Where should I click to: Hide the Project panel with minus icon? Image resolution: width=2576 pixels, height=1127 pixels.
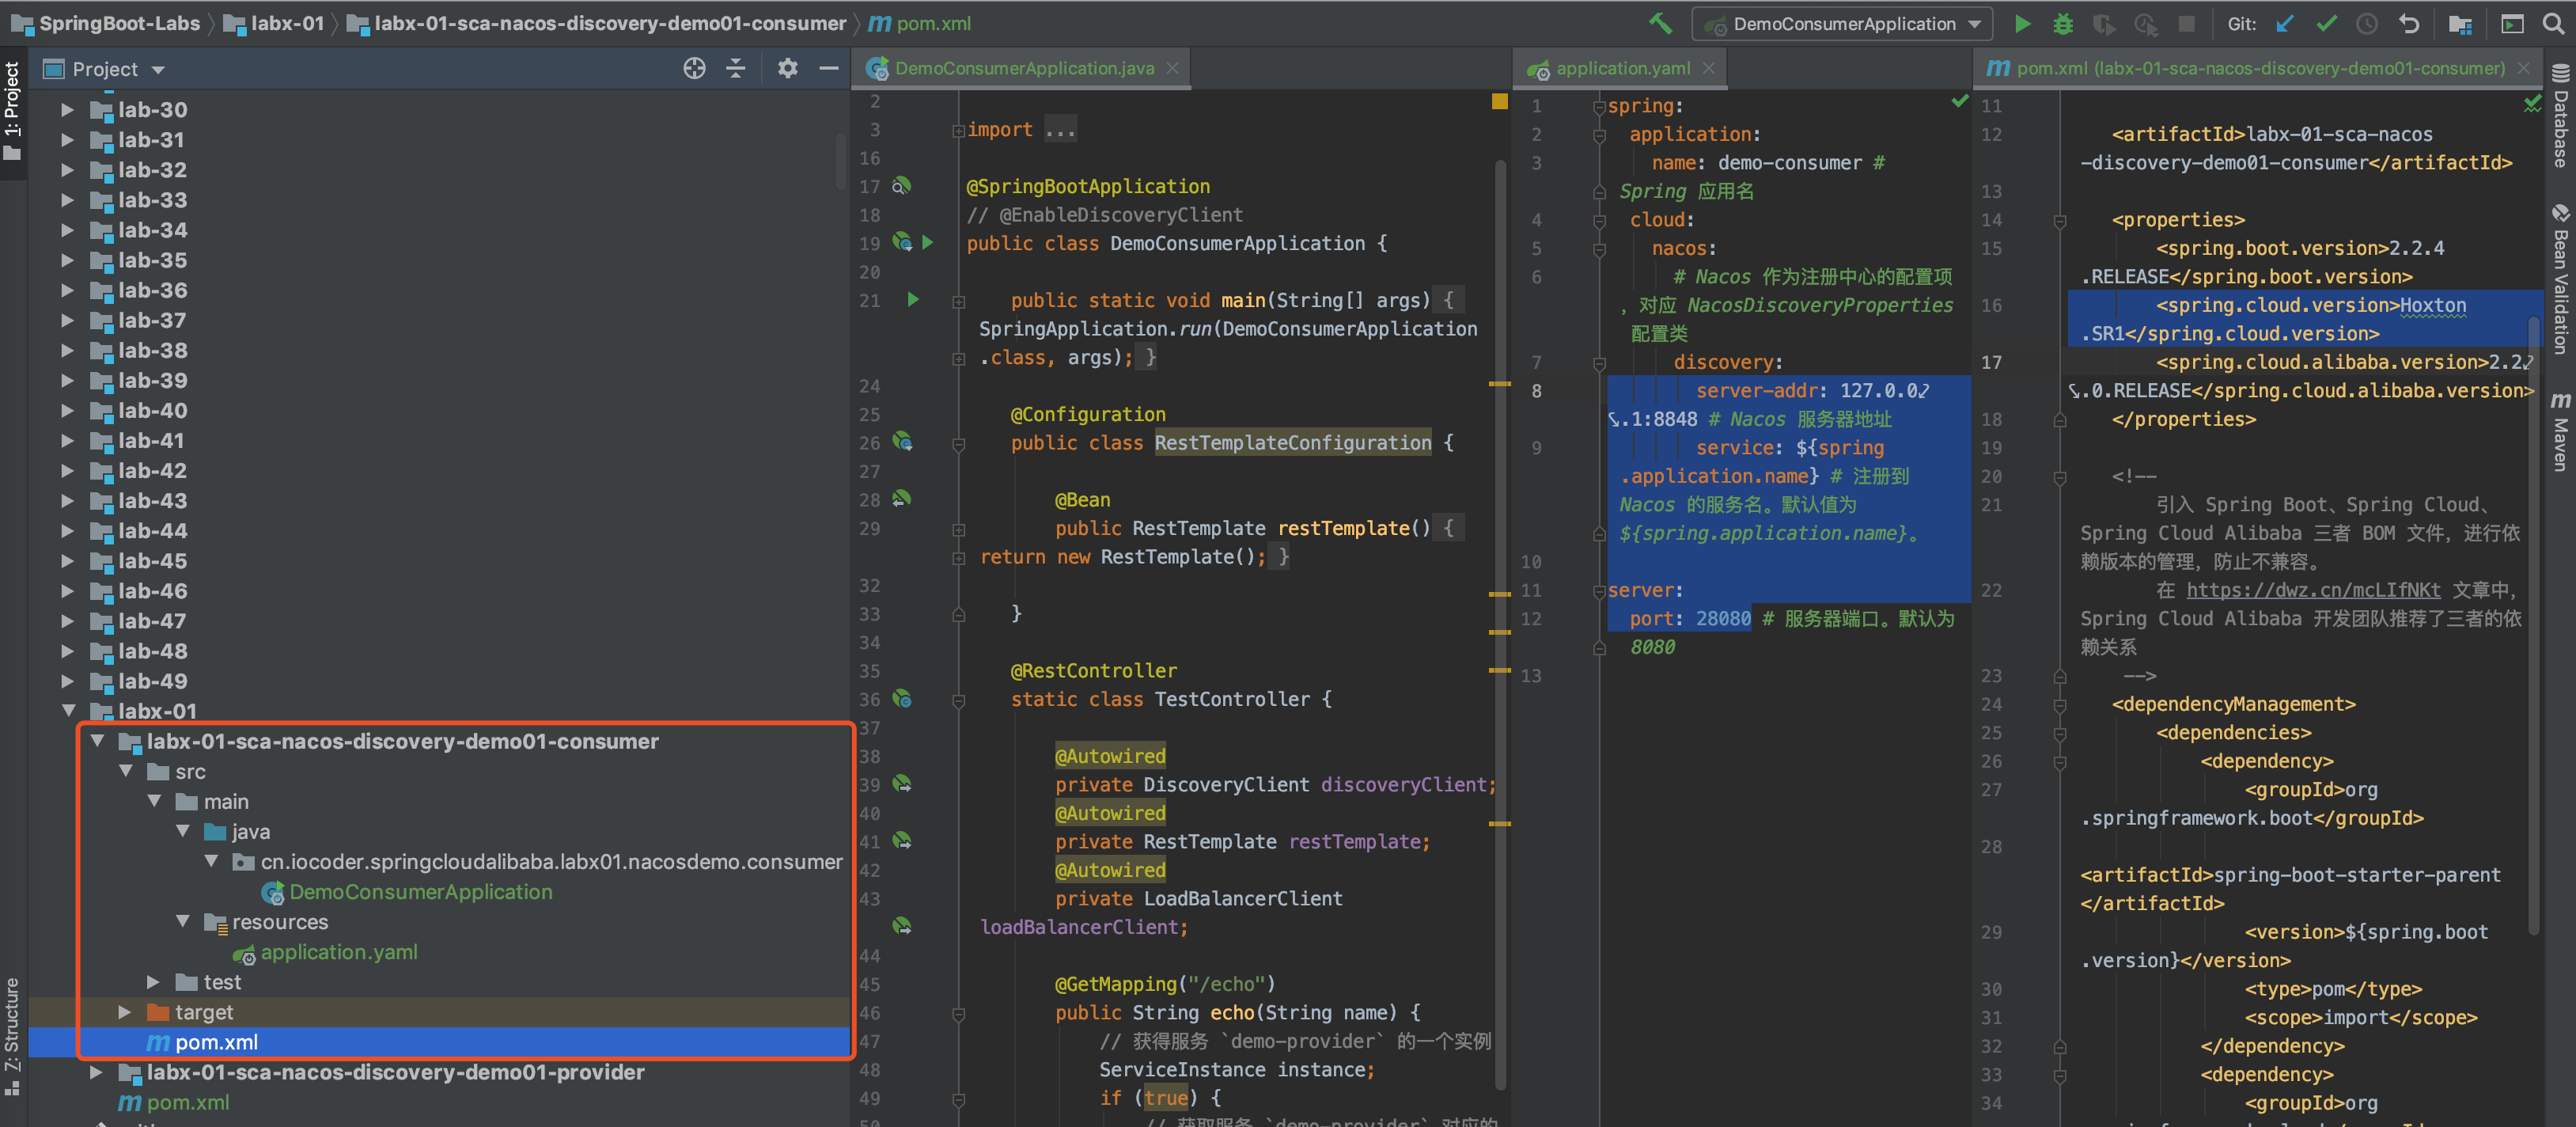(829, 68)
